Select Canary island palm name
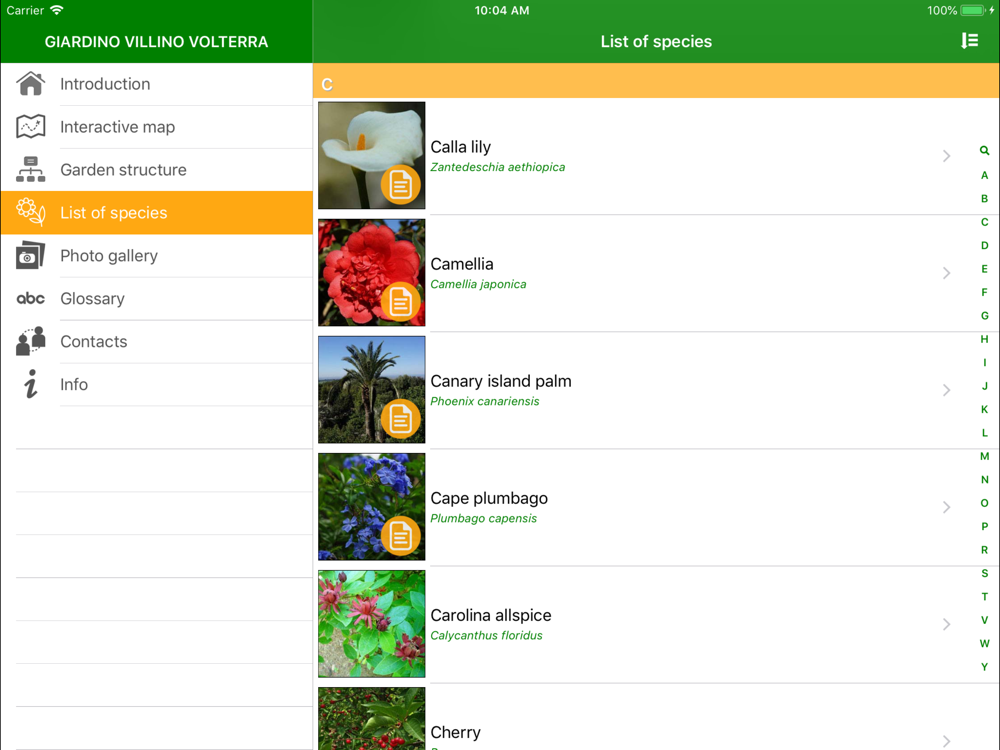 [x=501, y=381]
